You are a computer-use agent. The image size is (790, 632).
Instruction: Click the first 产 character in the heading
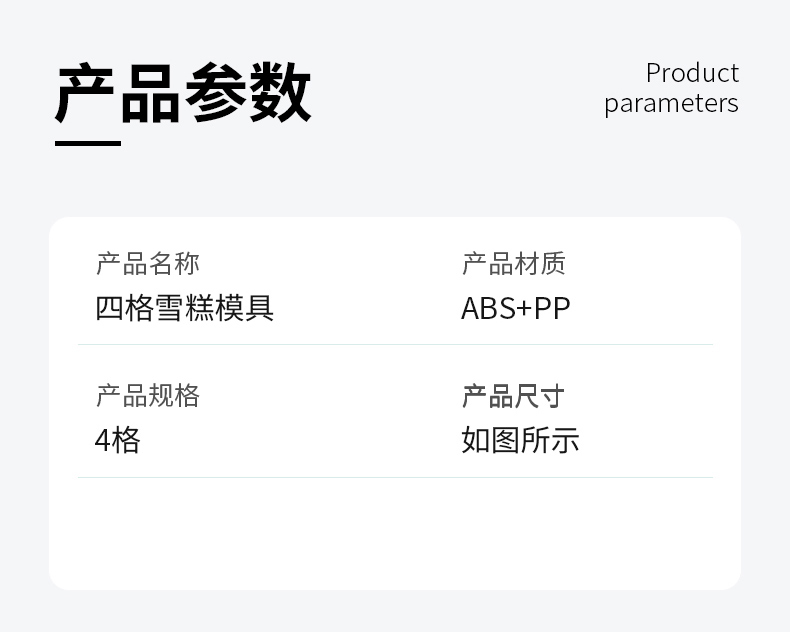click(x=85, y=93)
